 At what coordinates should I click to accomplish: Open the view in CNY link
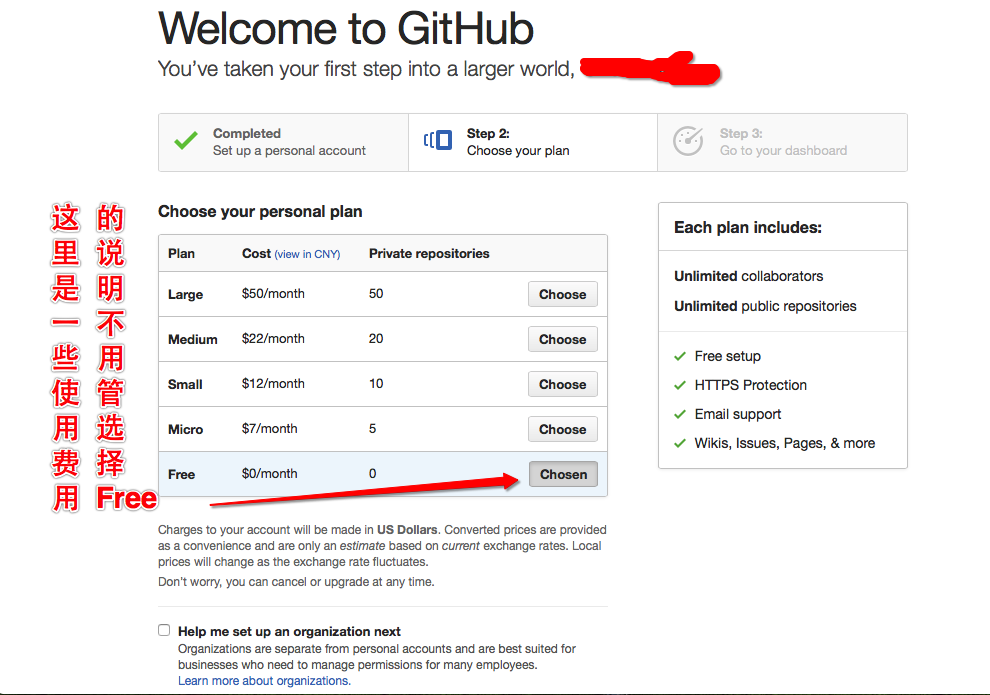click(x=307, y=254)
